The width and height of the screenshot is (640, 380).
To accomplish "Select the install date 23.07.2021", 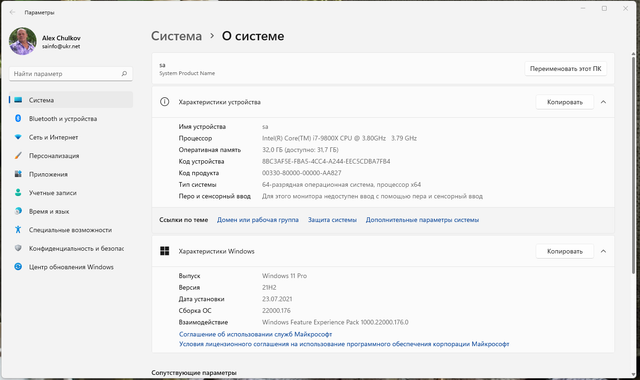I will coord(277,299).
